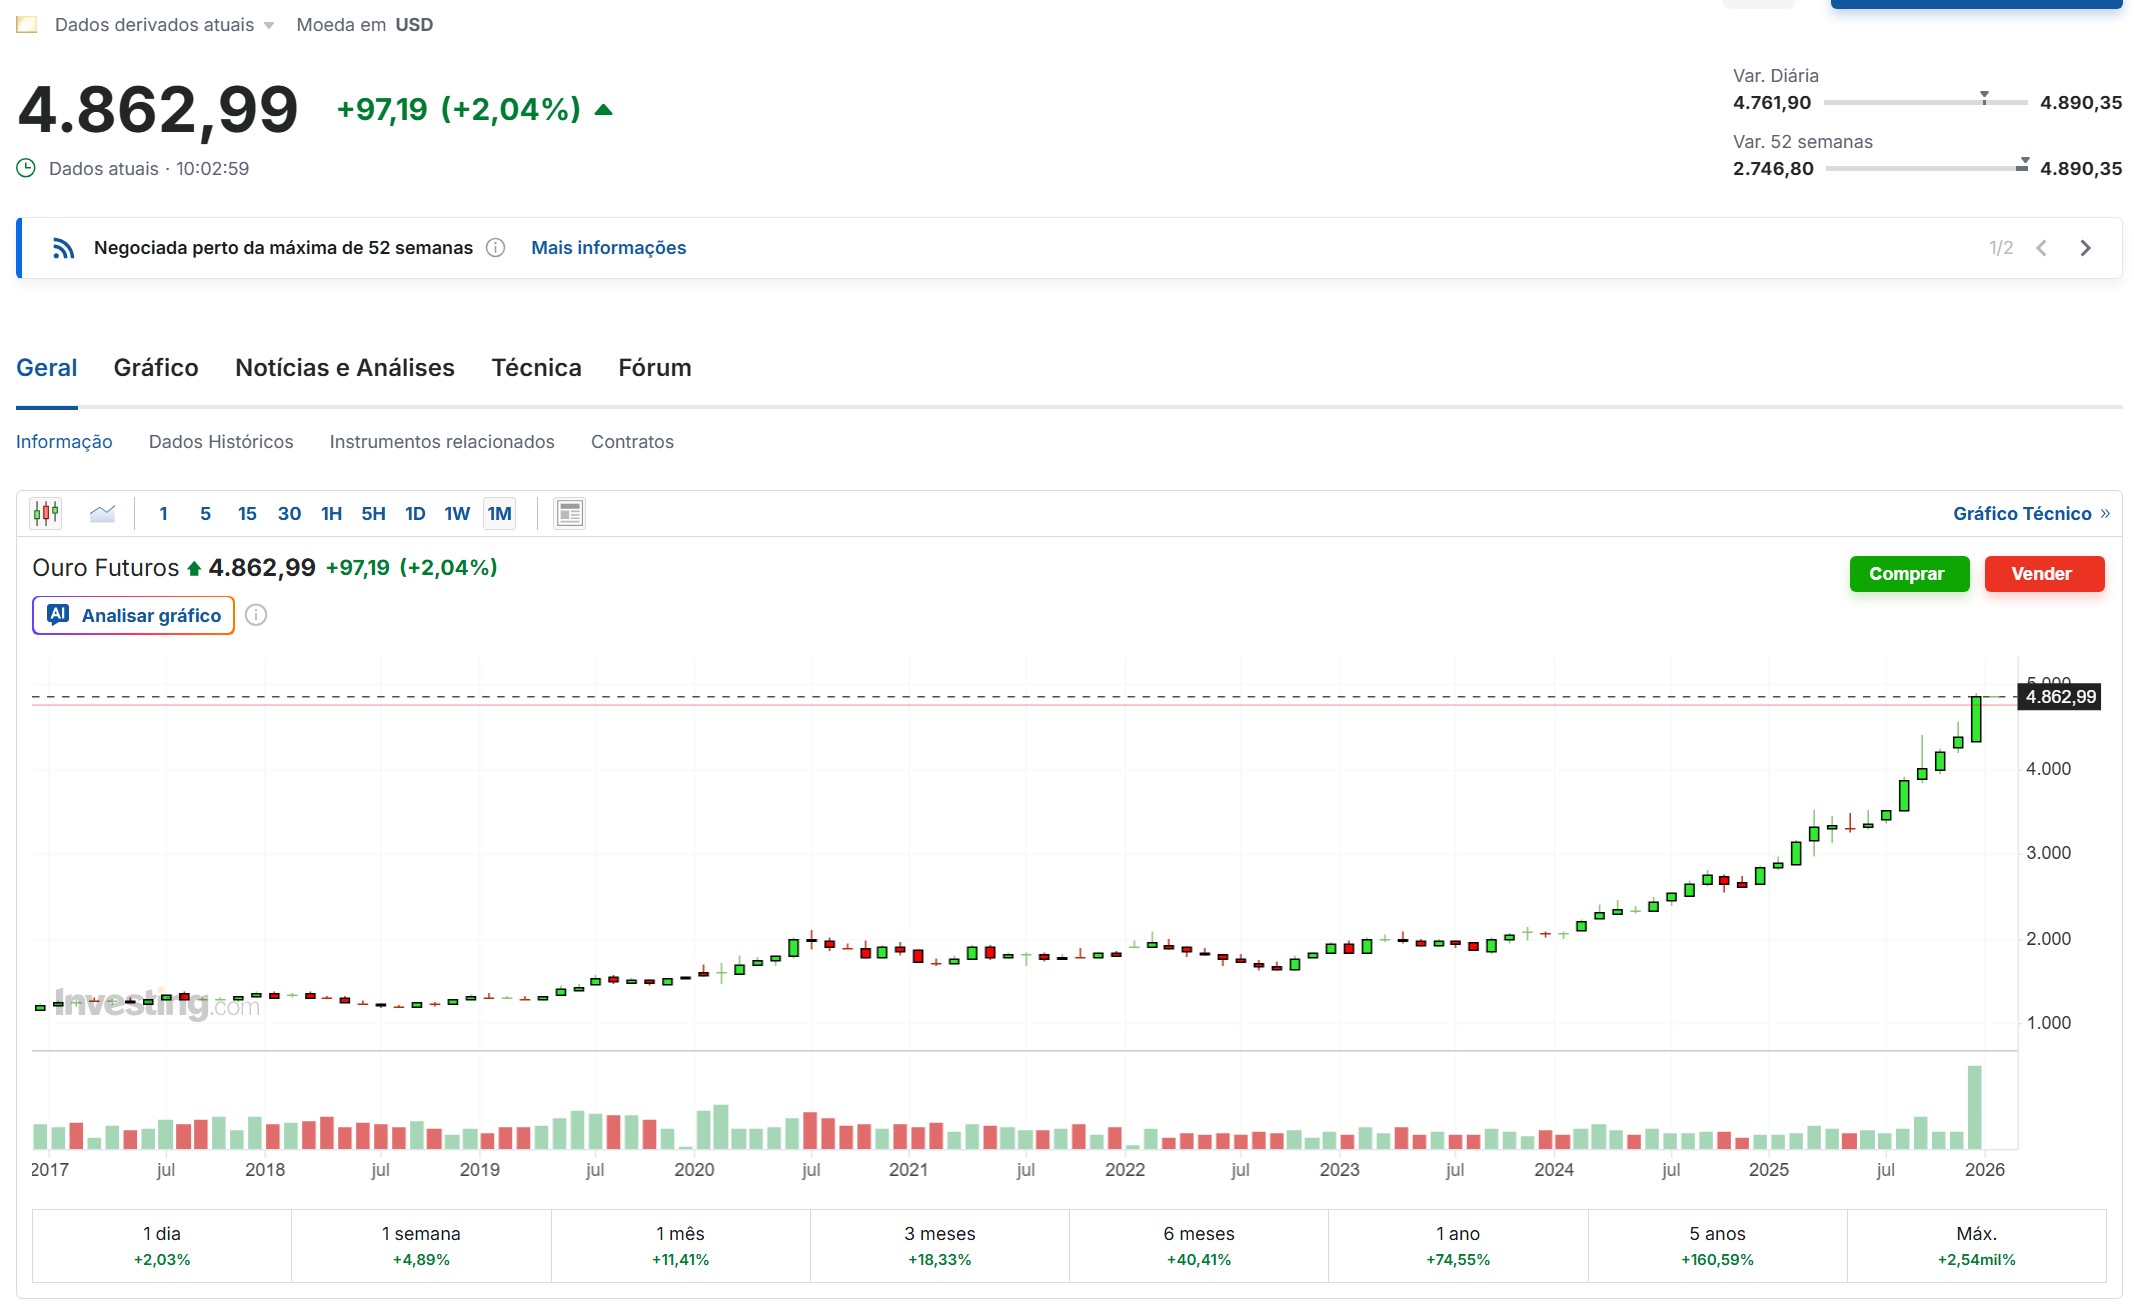Go to next alert with right chevron
This screenshot has height=1309, width=2134.
[x=2085, y=248]
